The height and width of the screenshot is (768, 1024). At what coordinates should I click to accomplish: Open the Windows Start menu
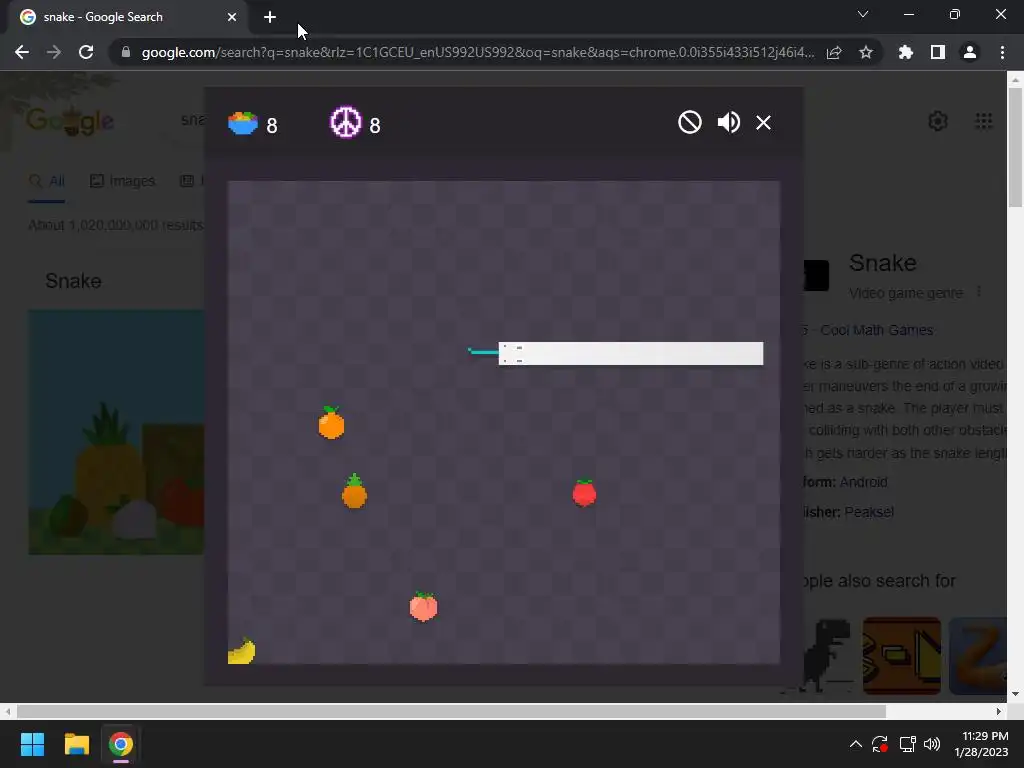pos(32,744)
